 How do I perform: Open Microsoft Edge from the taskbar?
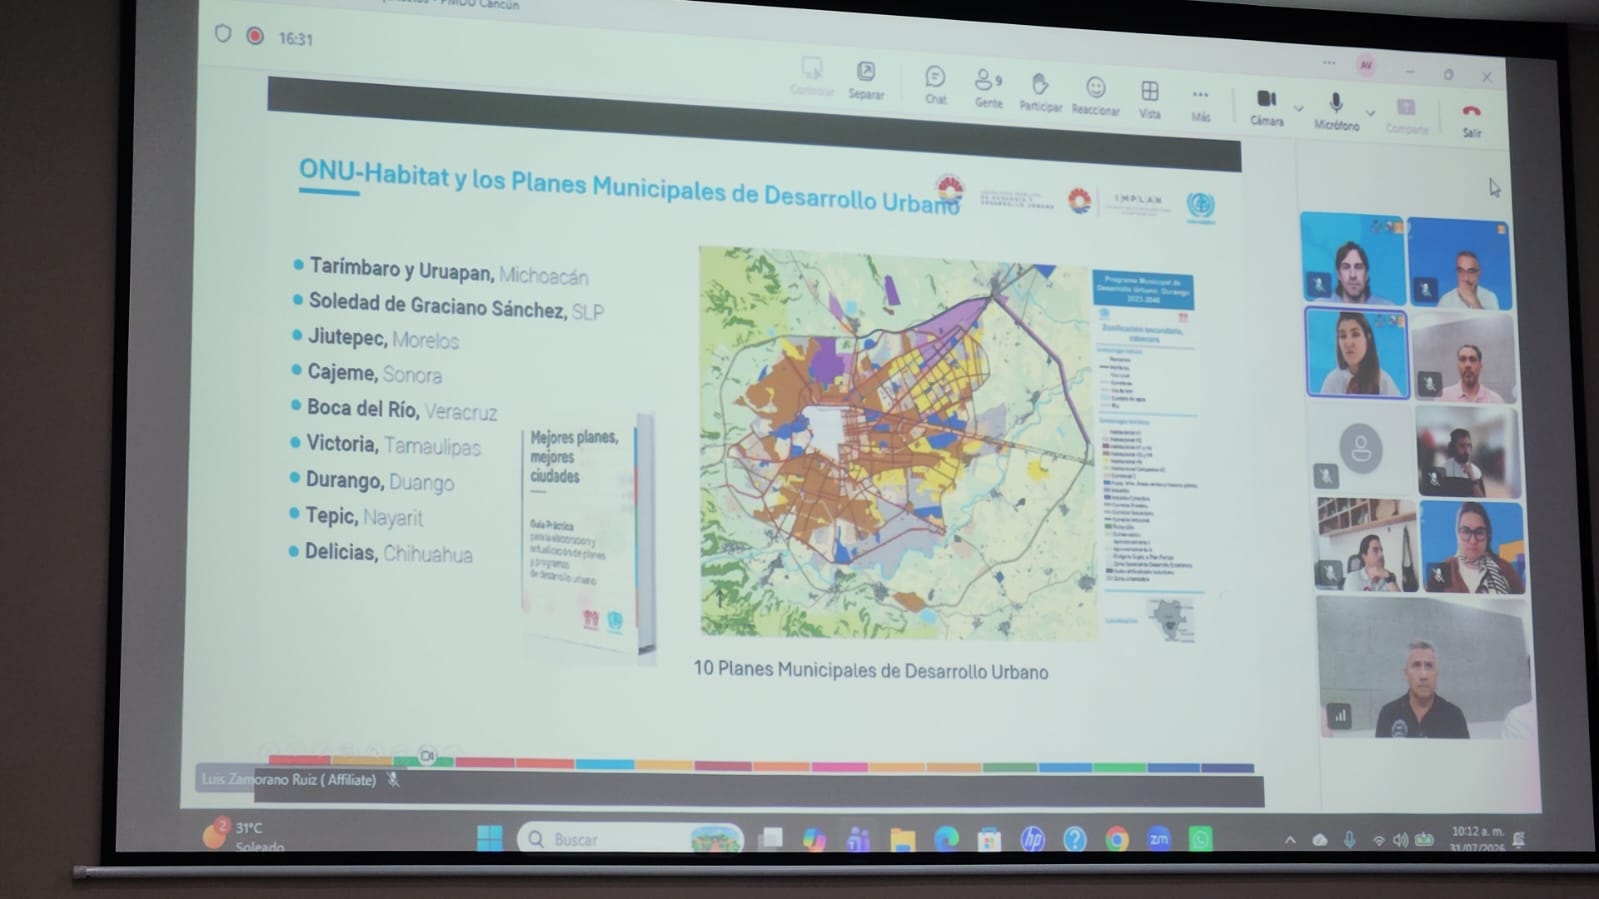pyautogui.click(x=945, y=839)
